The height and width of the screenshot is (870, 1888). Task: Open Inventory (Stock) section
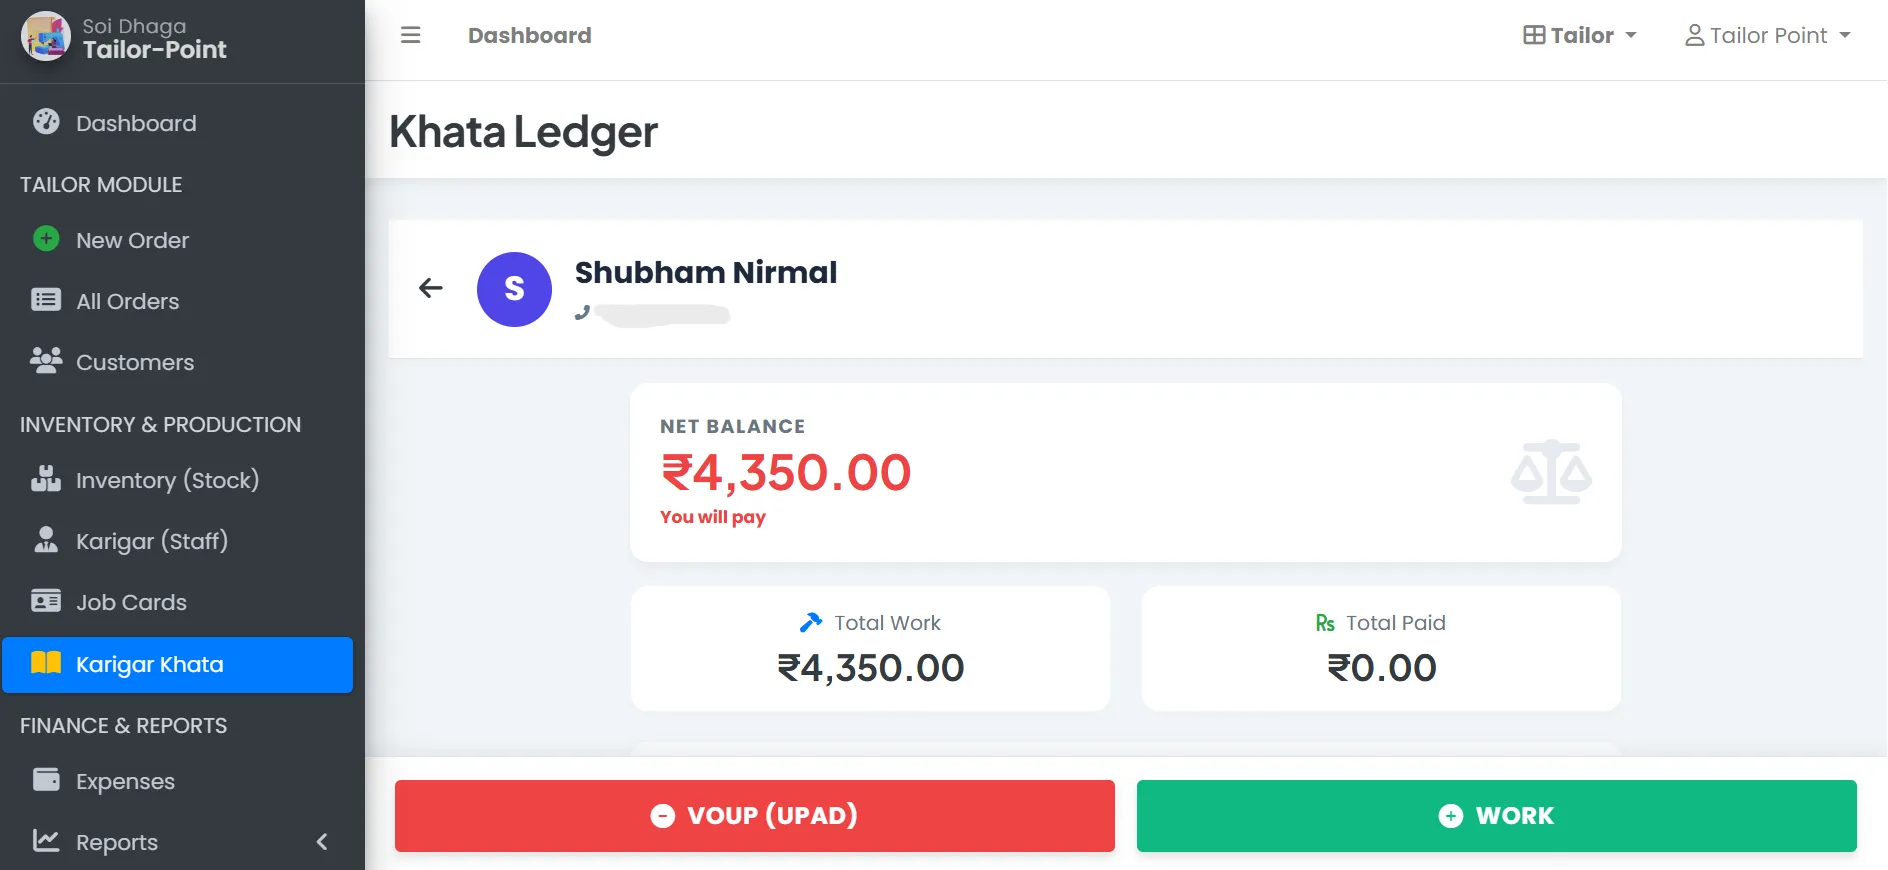(167, 480)
